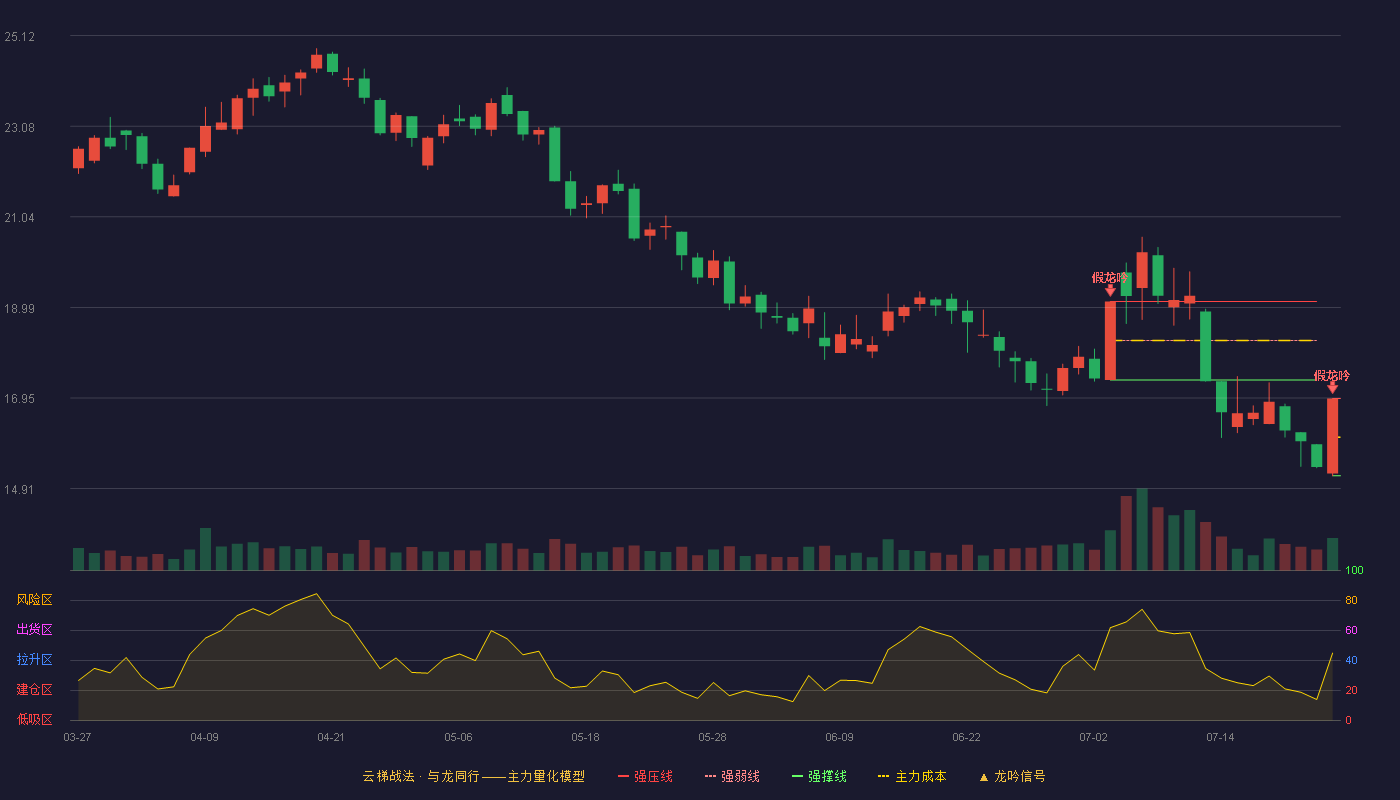1400x800 pixels.
Task: Click the 低吸区 zone label
Action: click(x=34, y=719)
